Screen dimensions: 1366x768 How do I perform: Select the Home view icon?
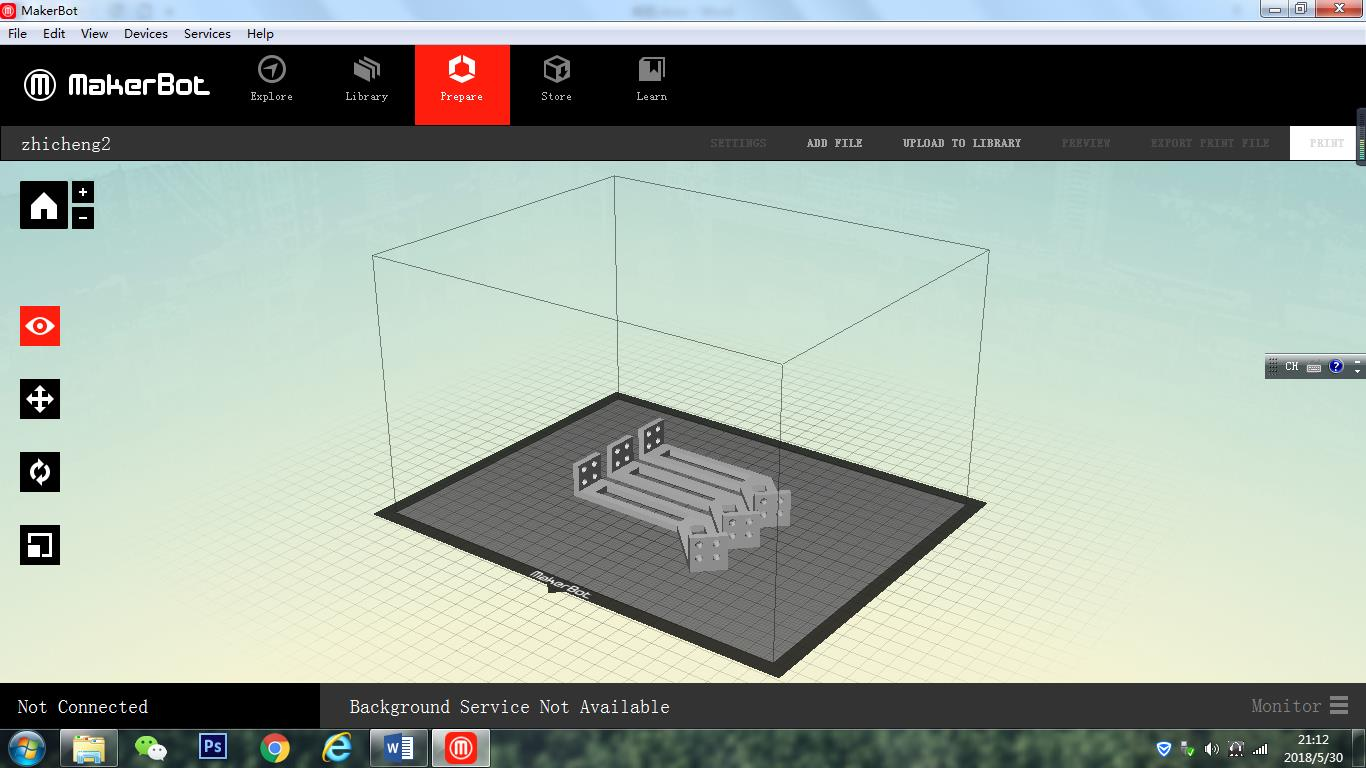click(41, 205)
